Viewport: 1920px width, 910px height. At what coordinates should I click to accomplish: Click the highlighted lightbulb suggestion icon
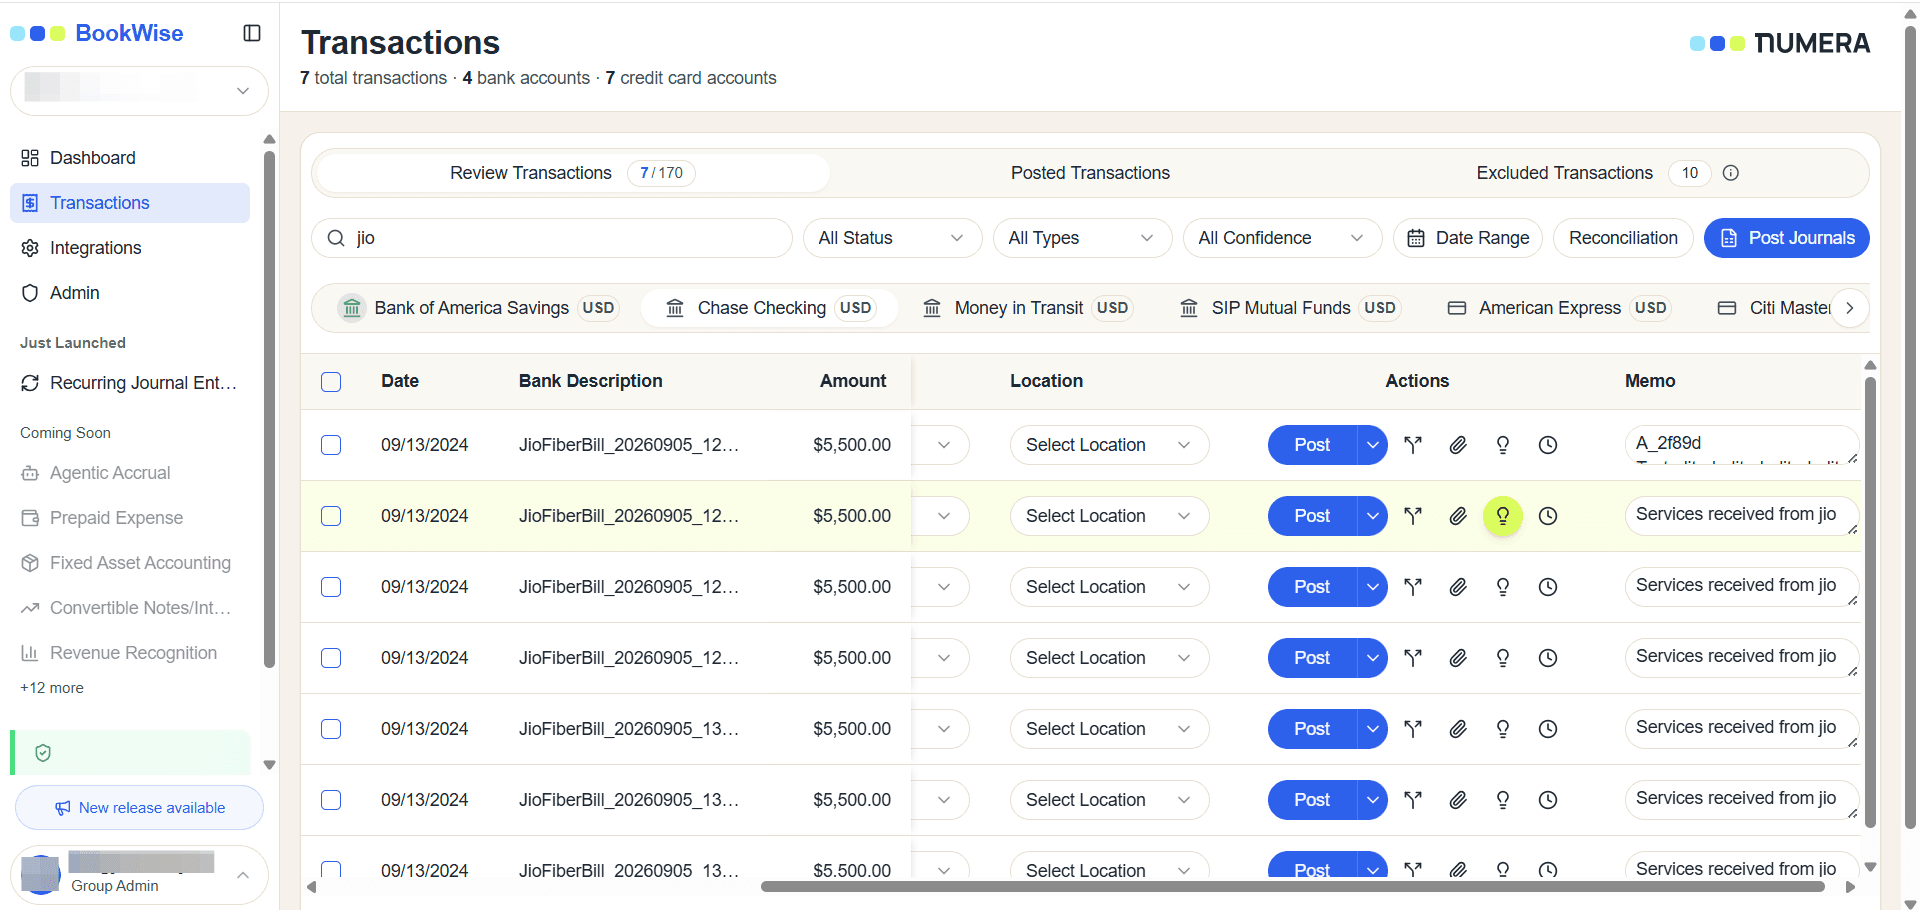point(1503,516)
